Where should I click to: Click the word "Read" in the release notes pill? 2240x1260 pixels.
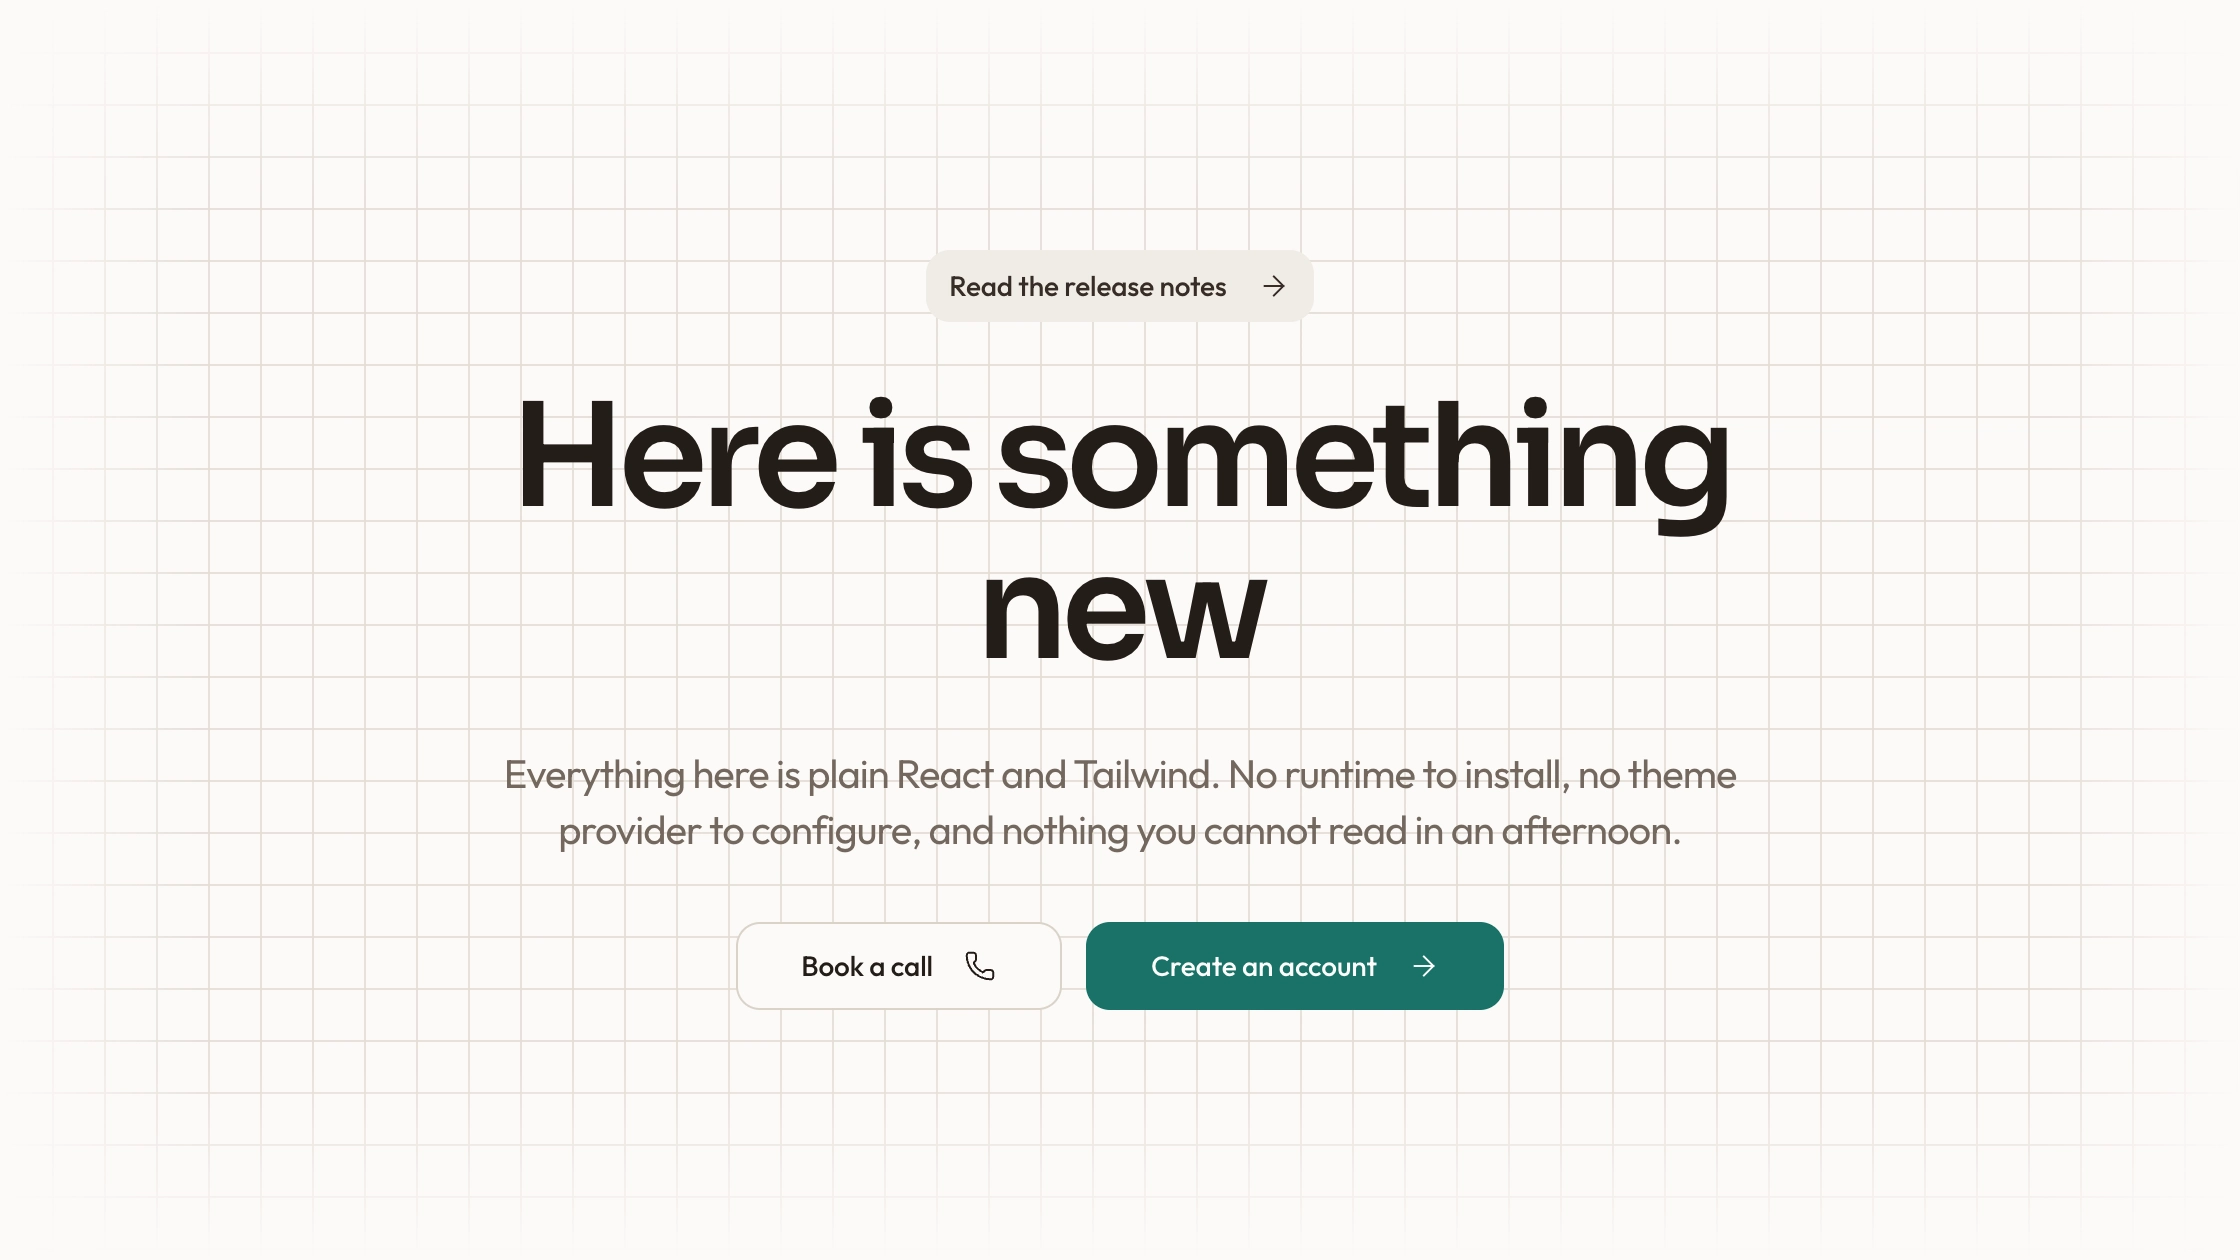(x=980, y=287)
